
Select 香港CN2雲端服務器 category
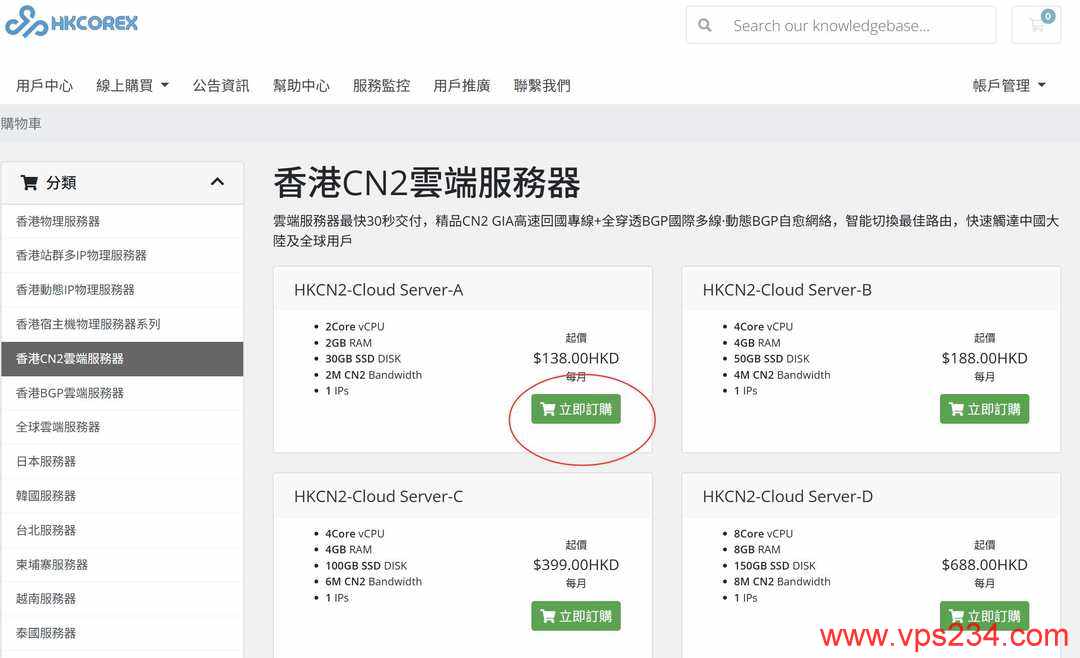click(x=122, y=358)
